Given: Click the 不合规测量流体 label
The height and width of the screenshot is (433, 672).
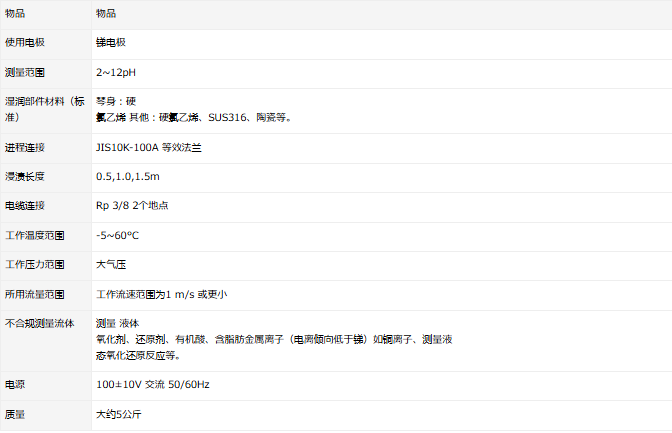Looking at the screenshot, I should pyautogui.click(x=39, y=323).
